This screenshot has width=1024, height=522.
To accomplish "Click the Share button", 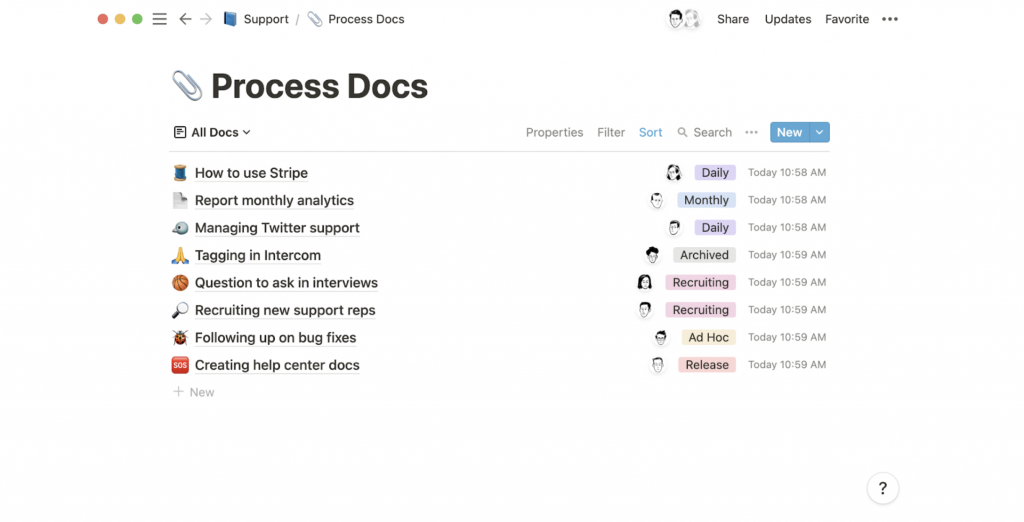I will [x=733, y=19].
